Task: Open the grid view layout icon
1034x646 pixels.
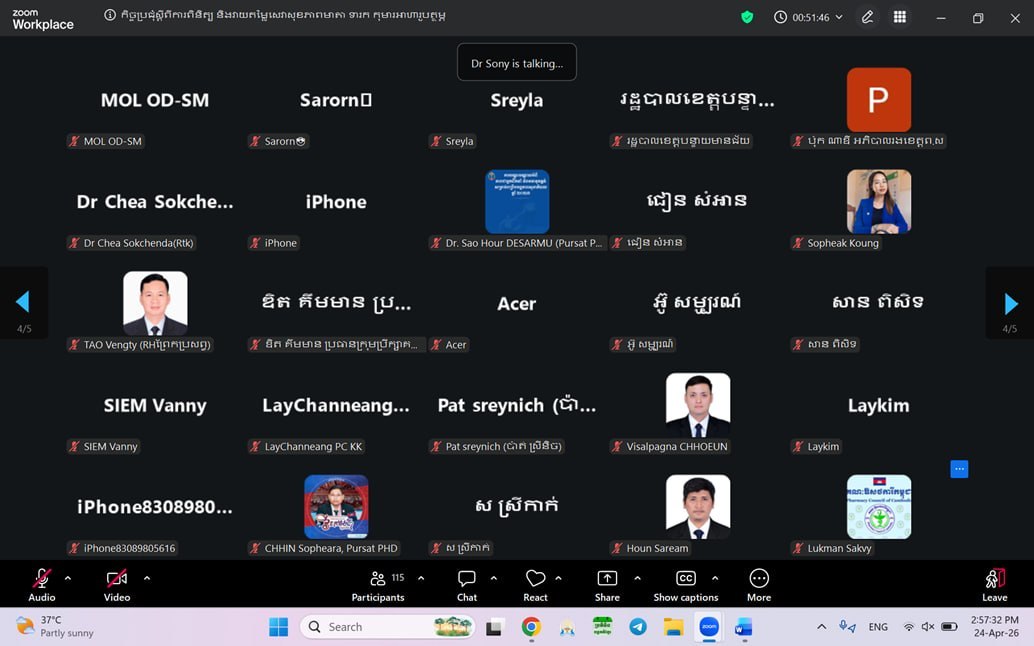Action: pos(899,17)
